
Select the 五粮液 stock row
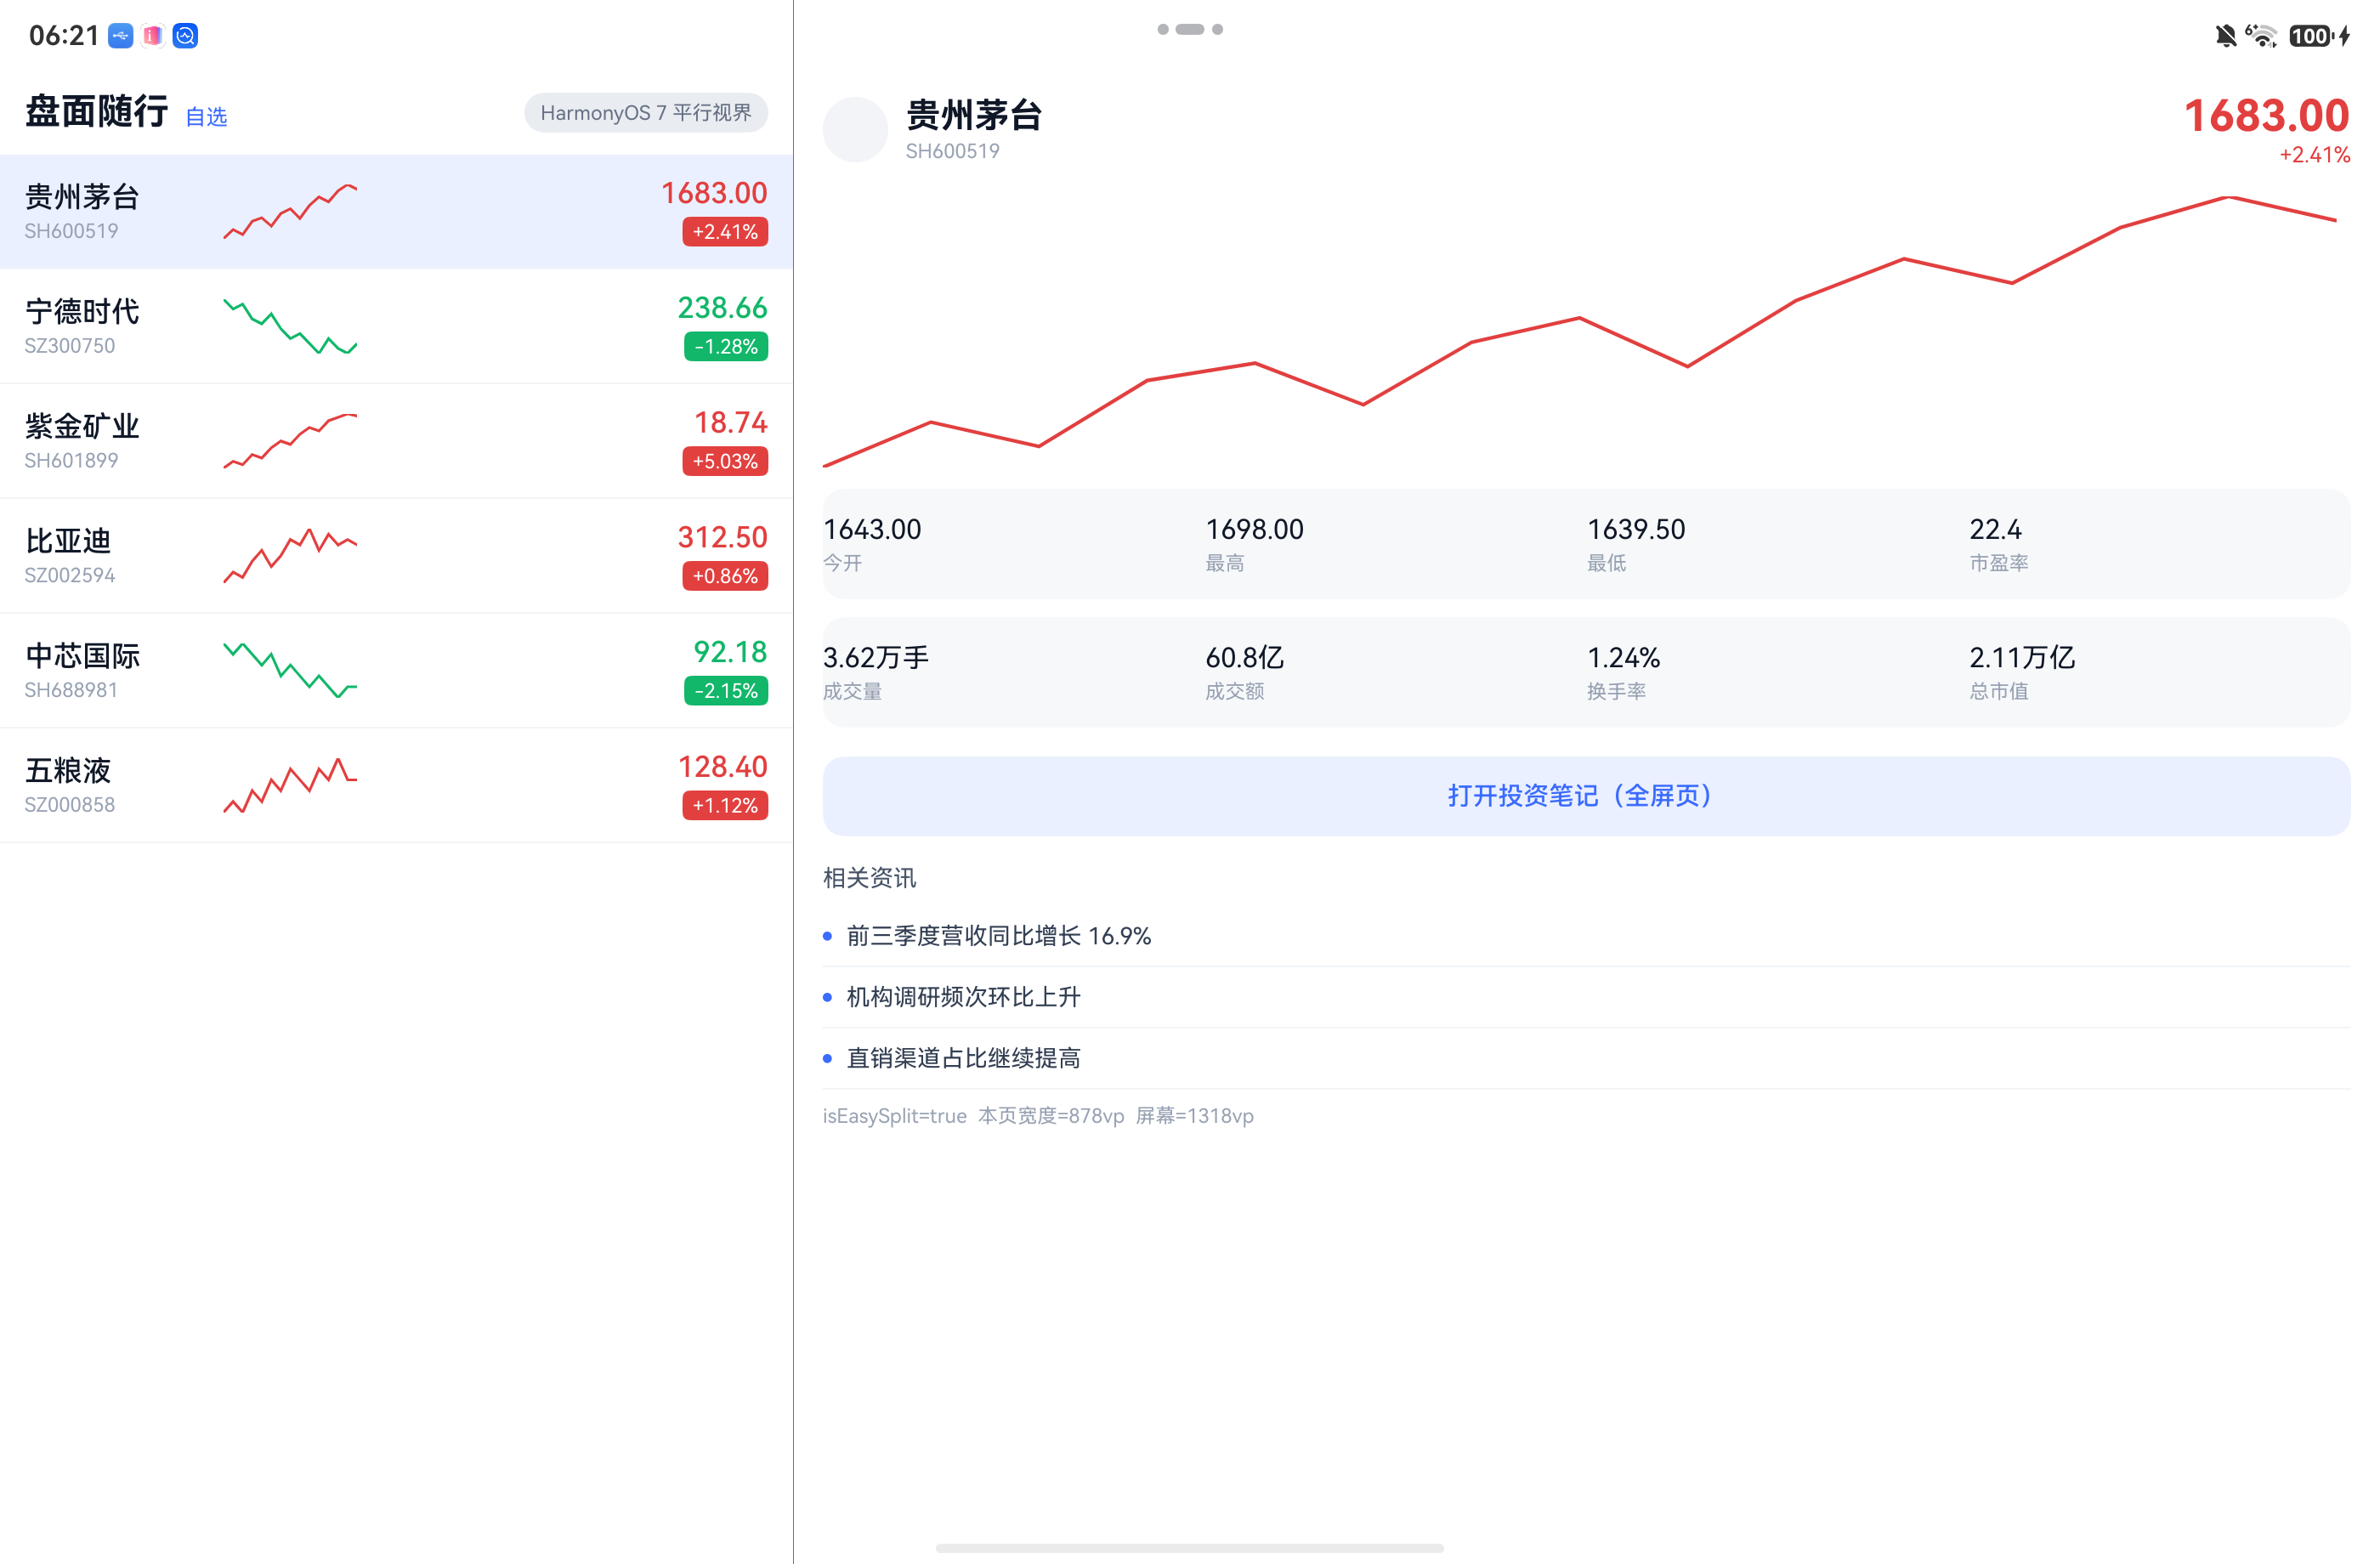click(396, 786)
